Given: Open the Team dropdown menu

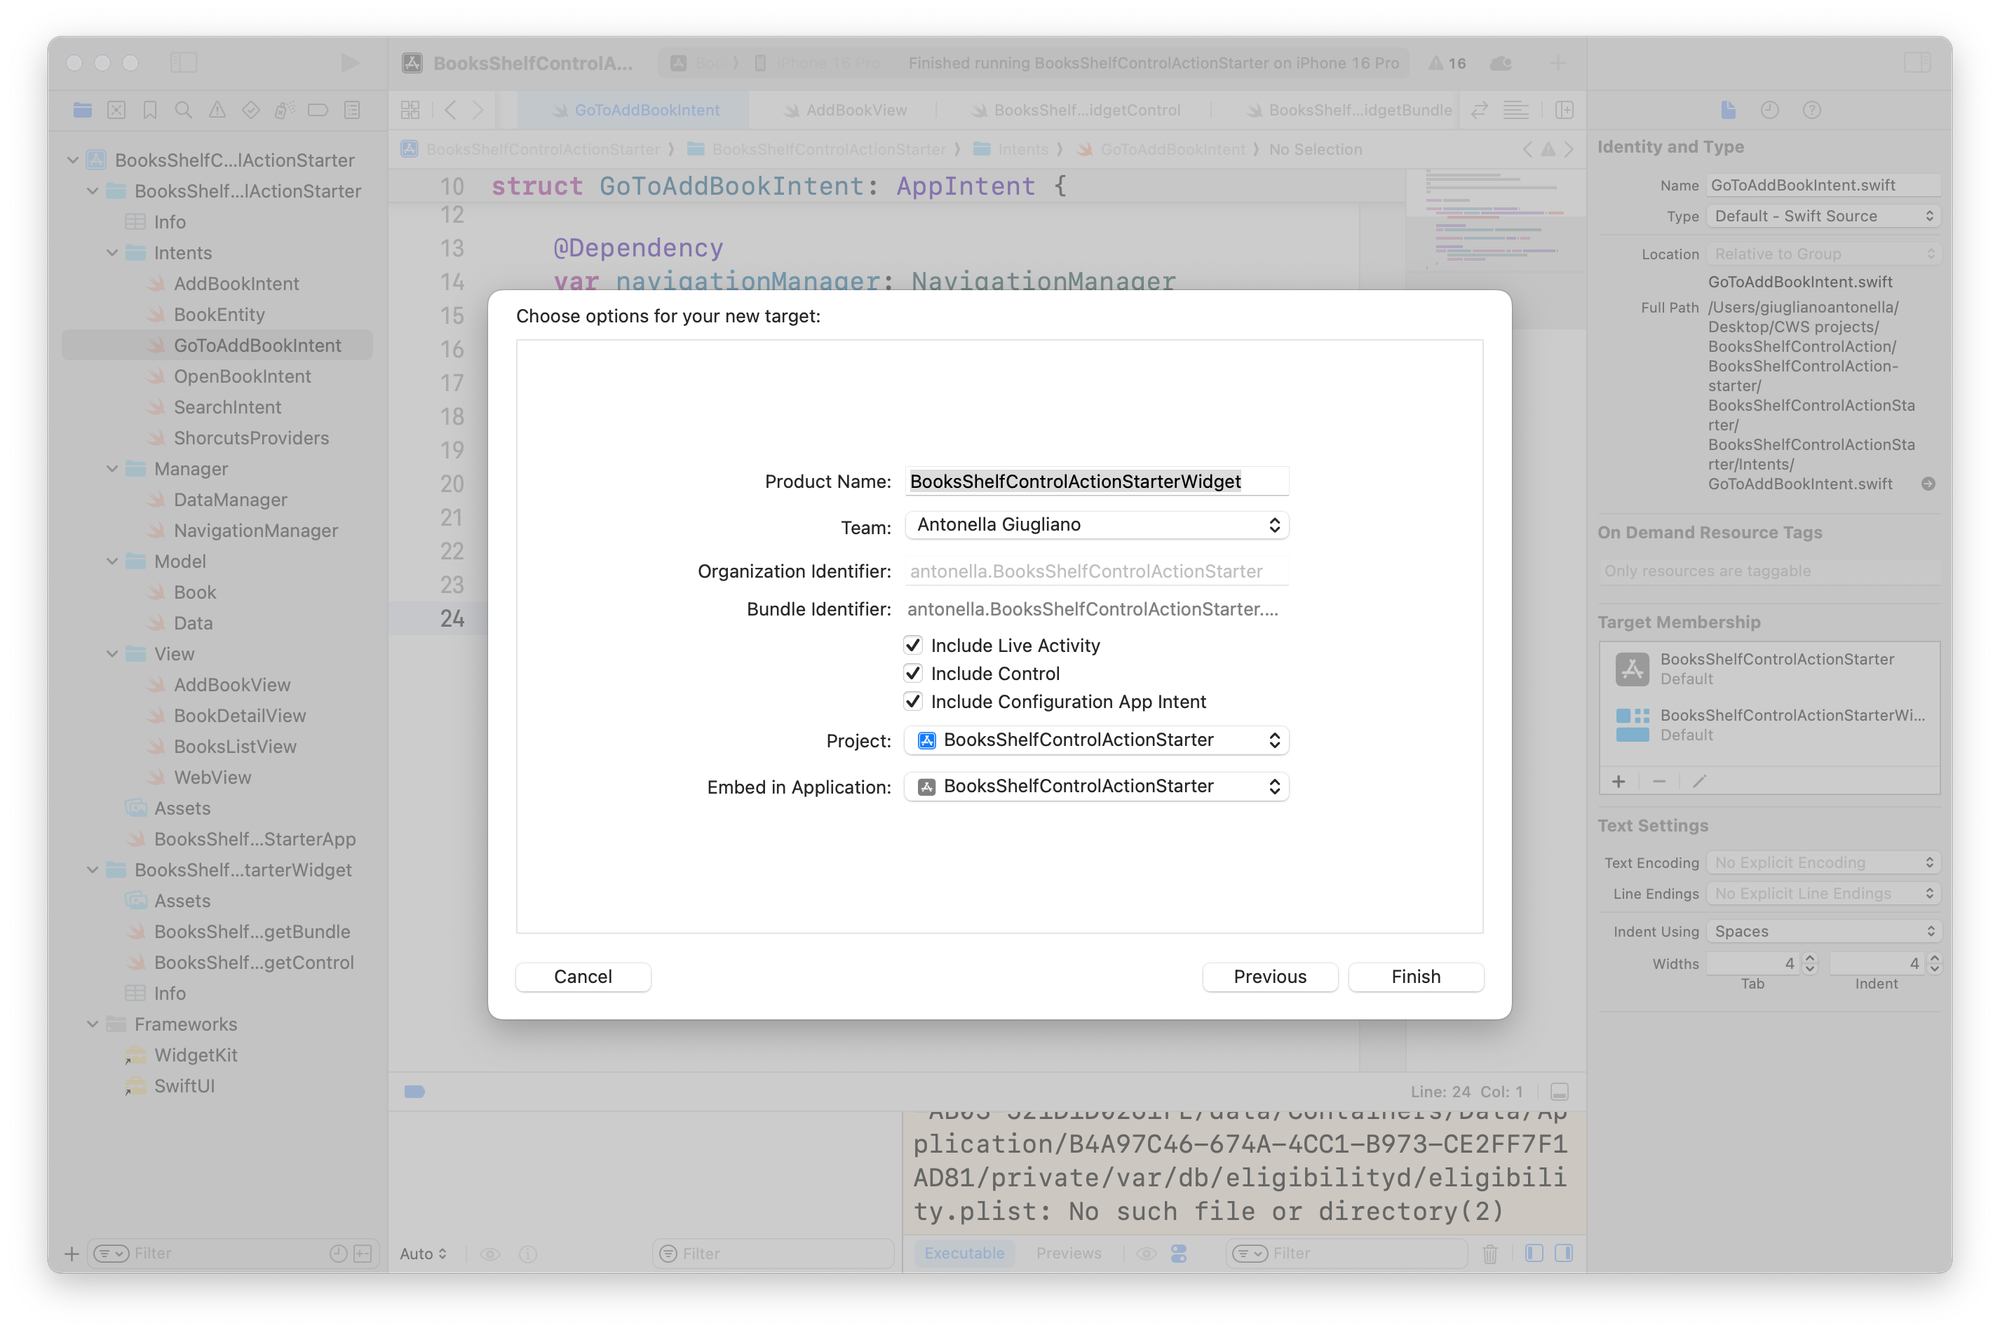Looking at the screenshot, I should coord(1096,525).
